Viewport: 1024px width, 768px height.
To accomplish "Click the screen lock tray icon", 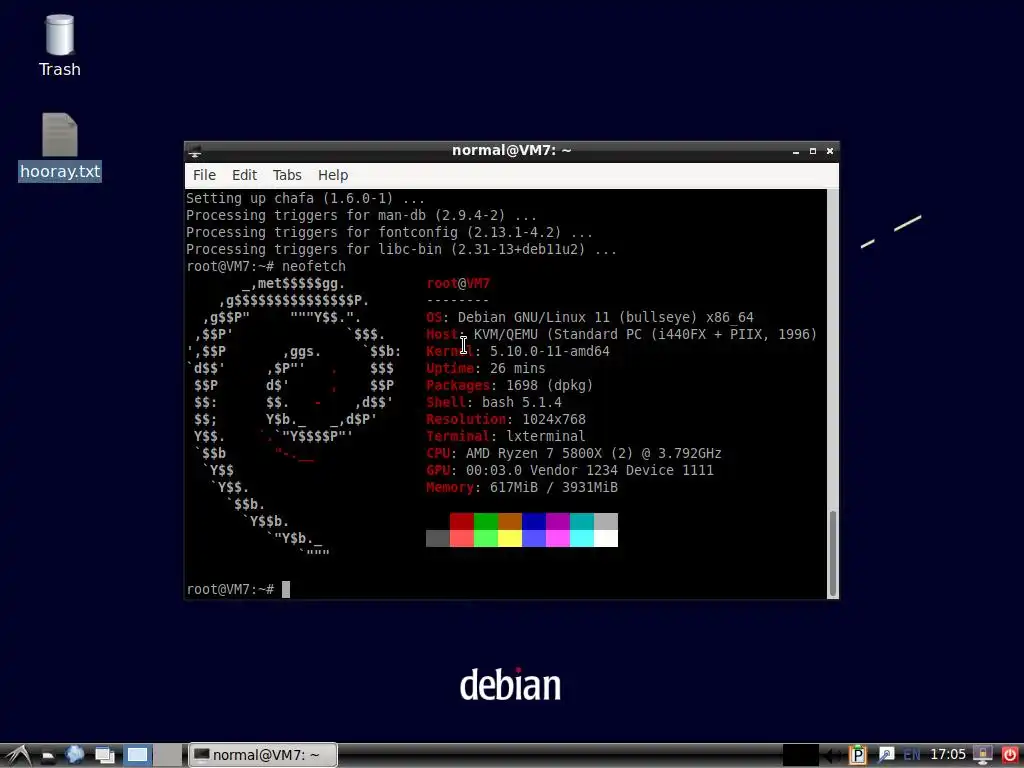I will pyautogui.click(x=983, y=755).
